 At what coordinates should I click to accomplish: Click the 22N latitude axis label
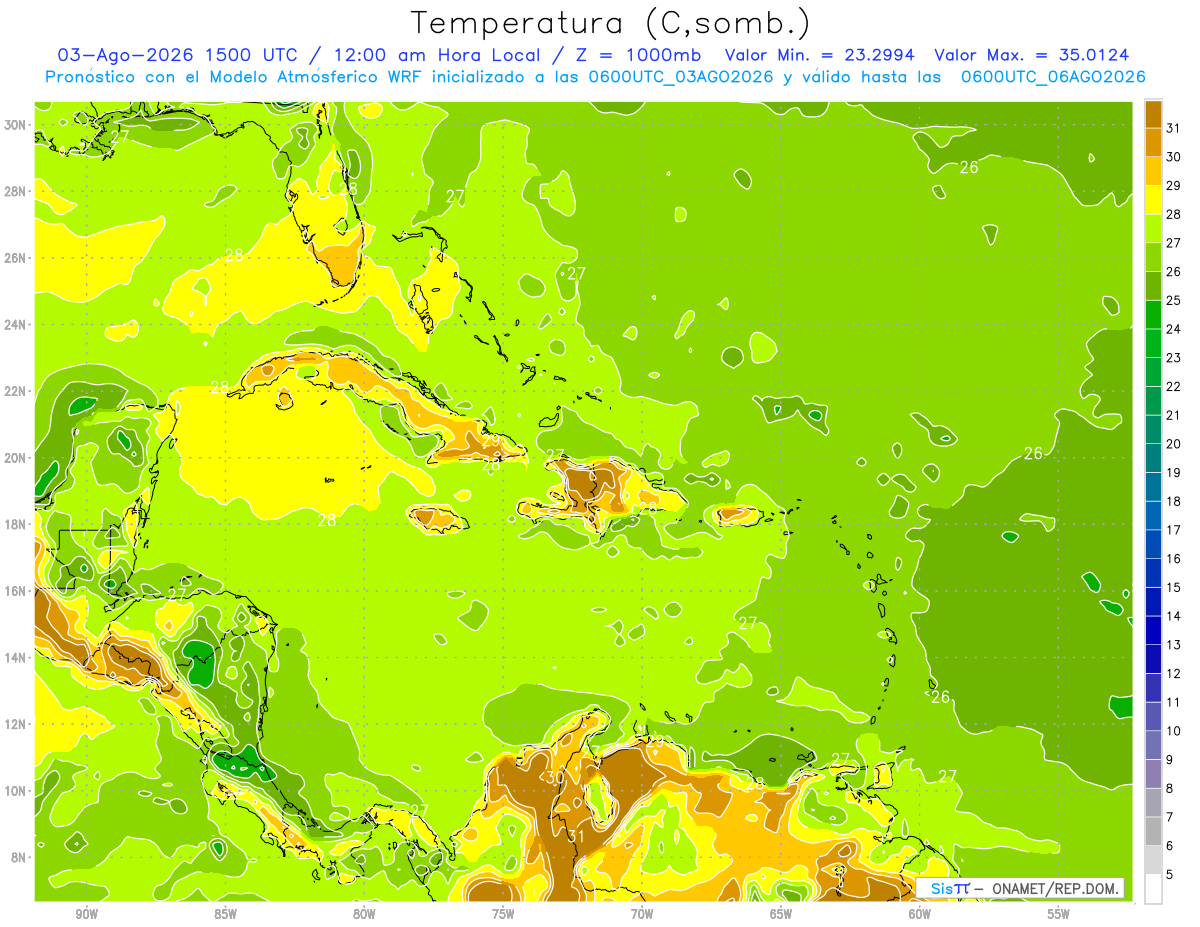15,391
